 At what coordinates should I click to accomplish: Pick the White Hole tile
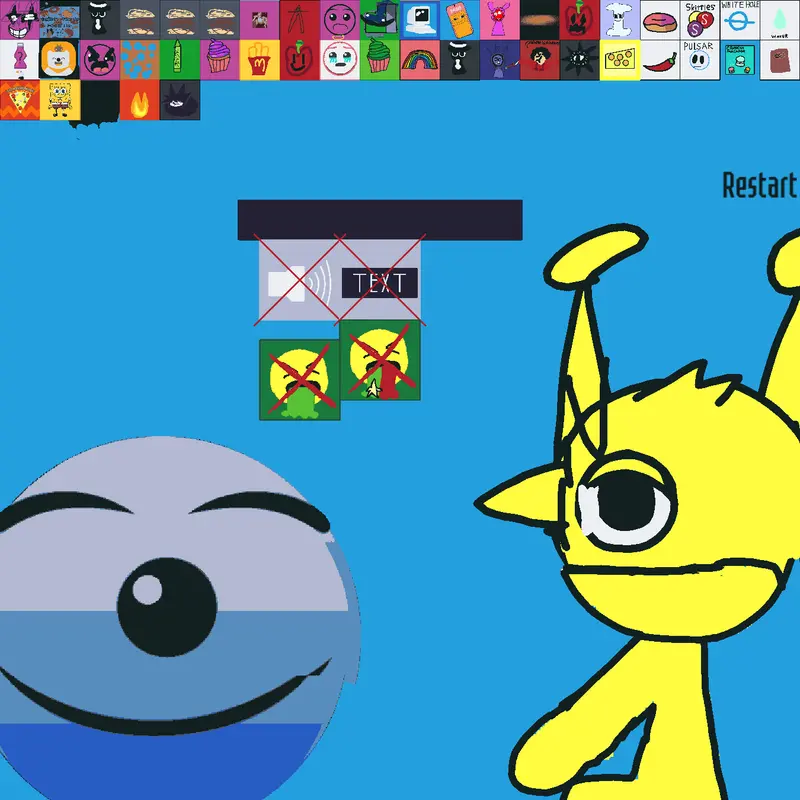(740, 20)
